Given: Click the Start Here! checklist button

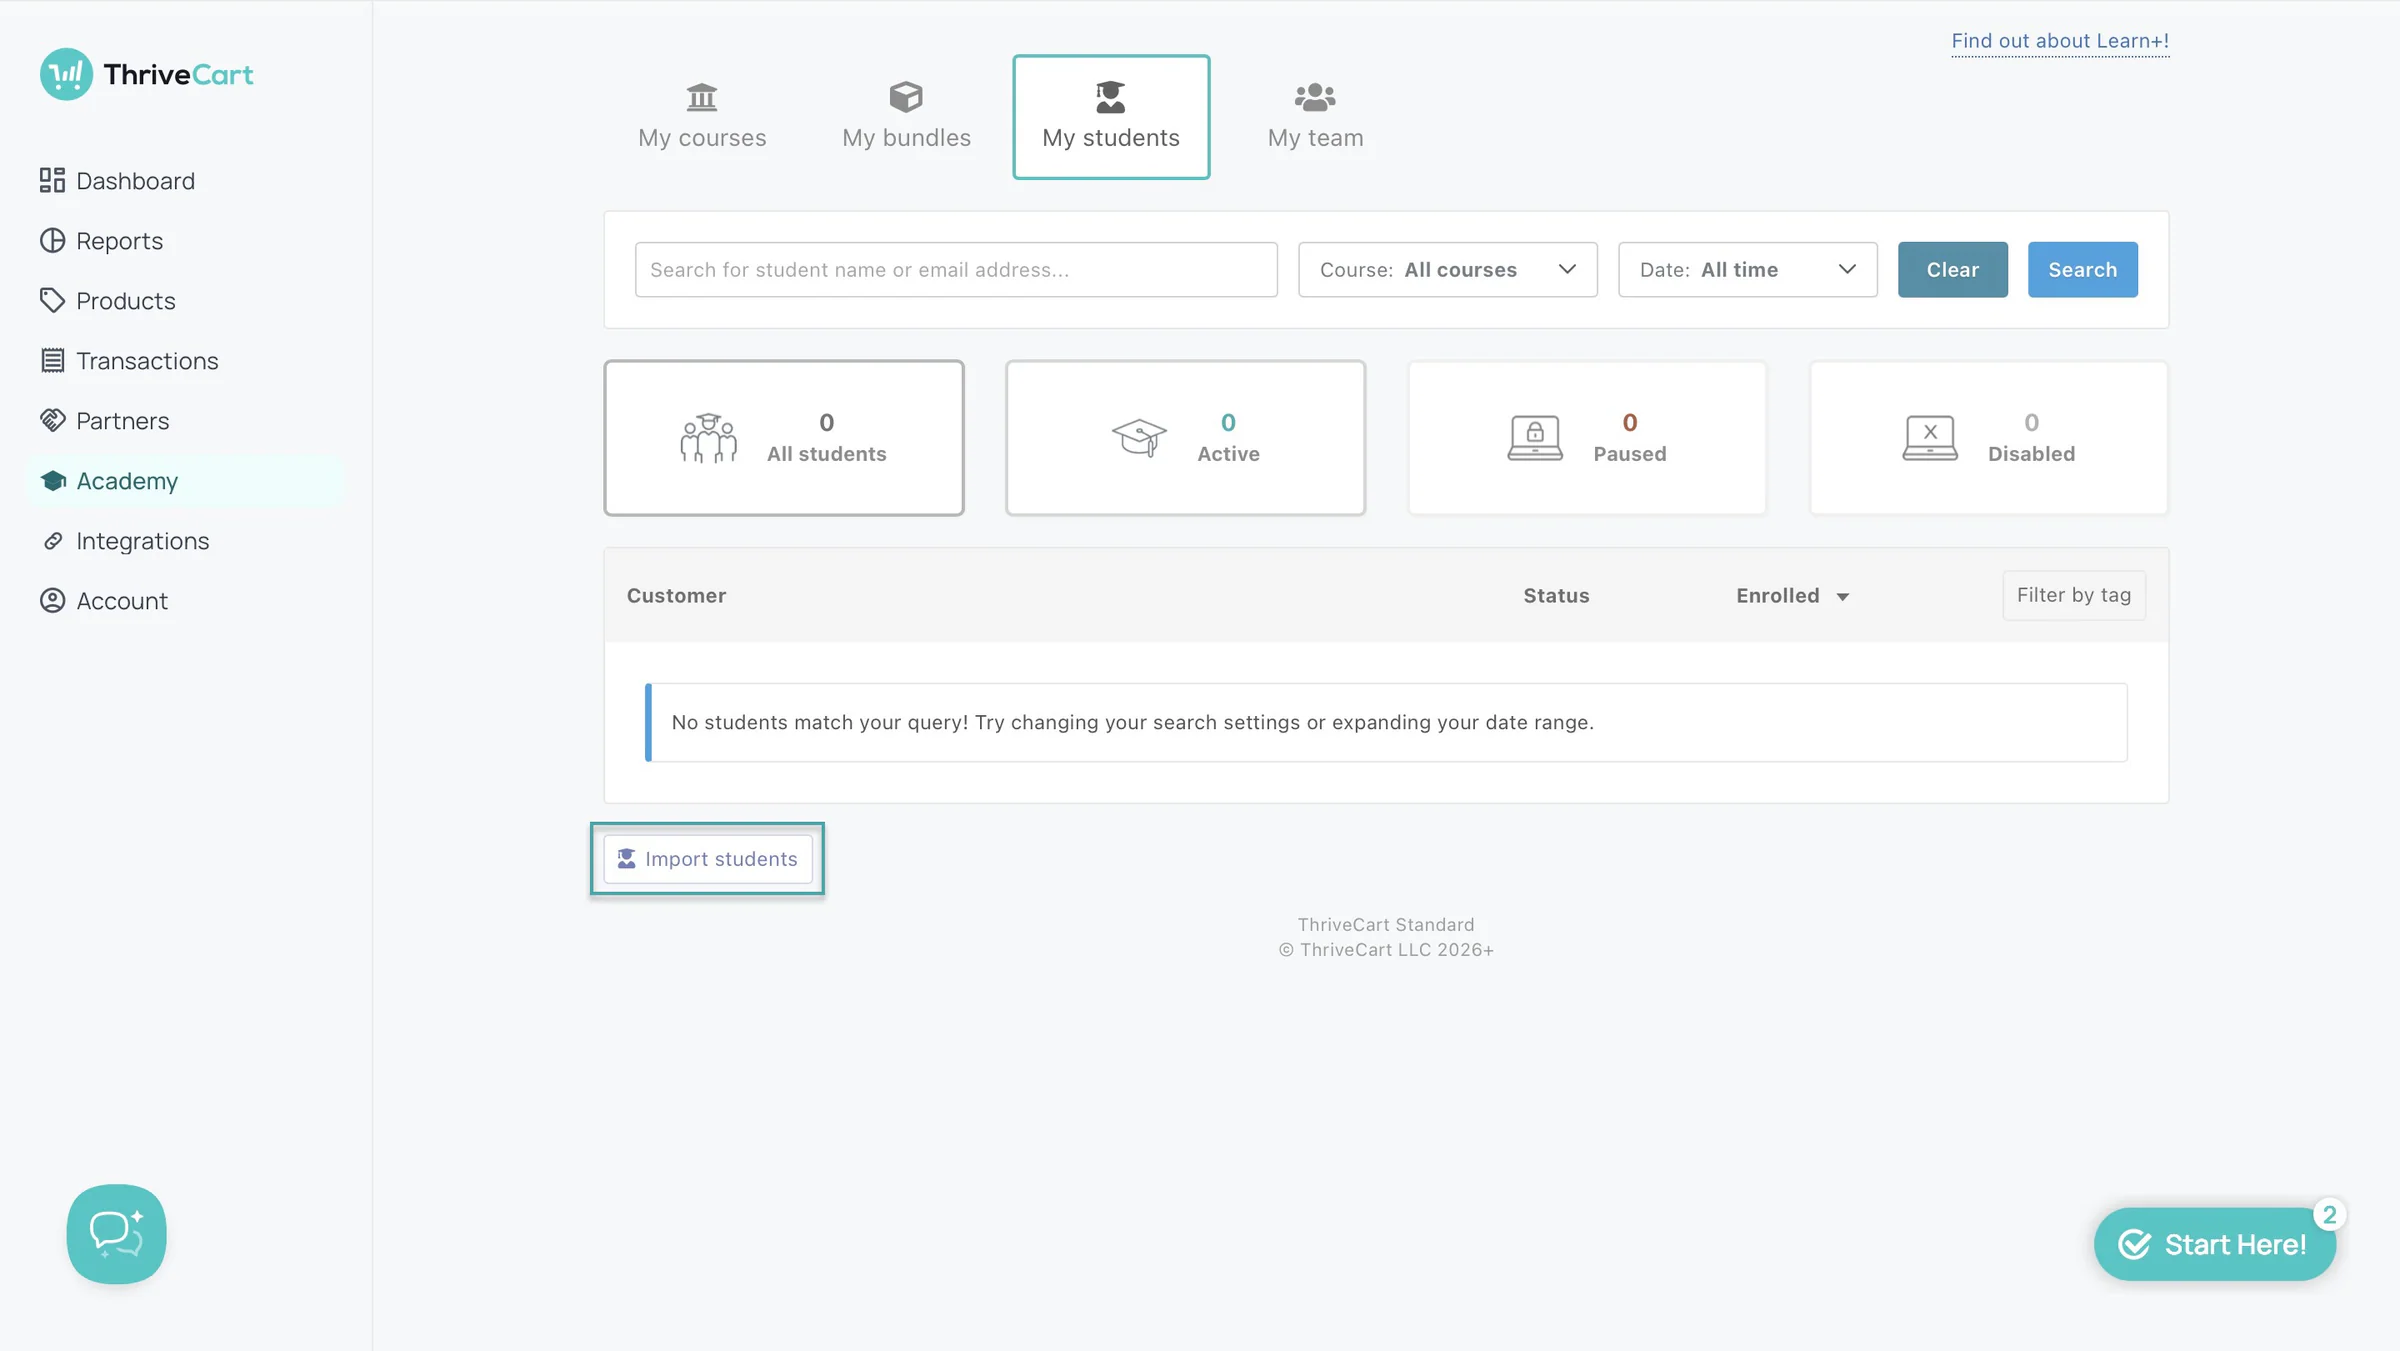Looking at the screenshot, I should [x=2215, y=1244].
